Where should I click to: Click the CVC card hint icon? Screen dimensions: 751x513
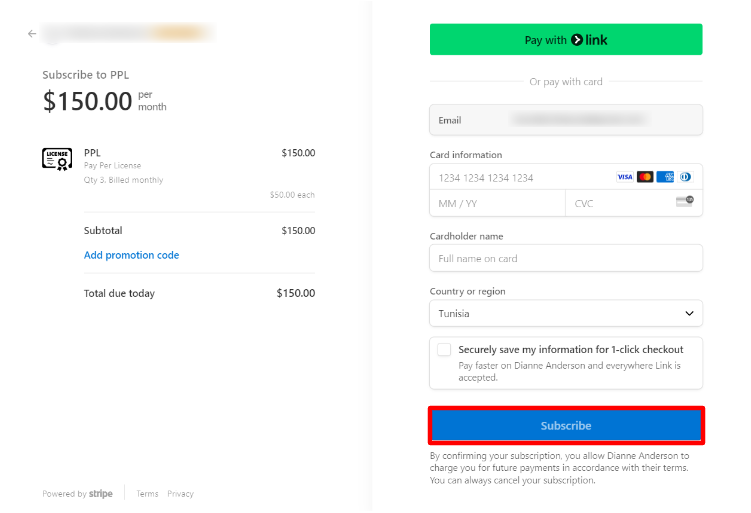coord(685,203)
